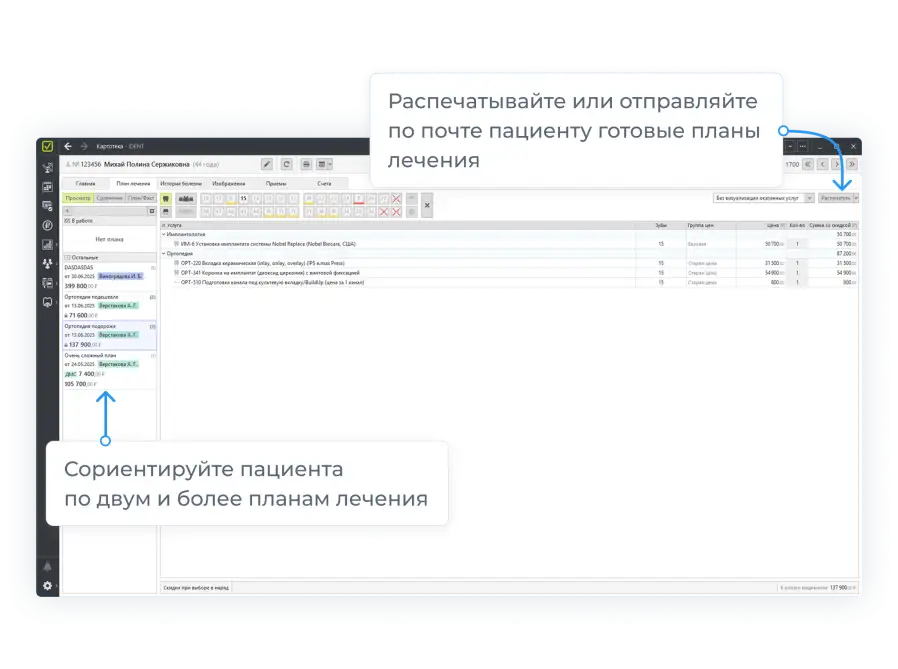Click the back arrow in title bar
Image resolution: width=898 pixels, height=669 pixels.
[x=68, y=146]
